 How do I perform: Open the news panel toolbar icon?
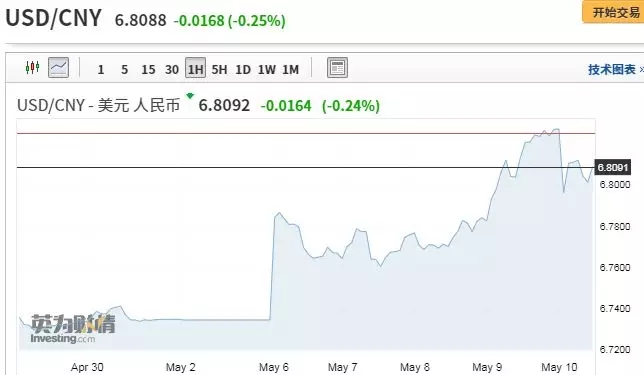337,68
